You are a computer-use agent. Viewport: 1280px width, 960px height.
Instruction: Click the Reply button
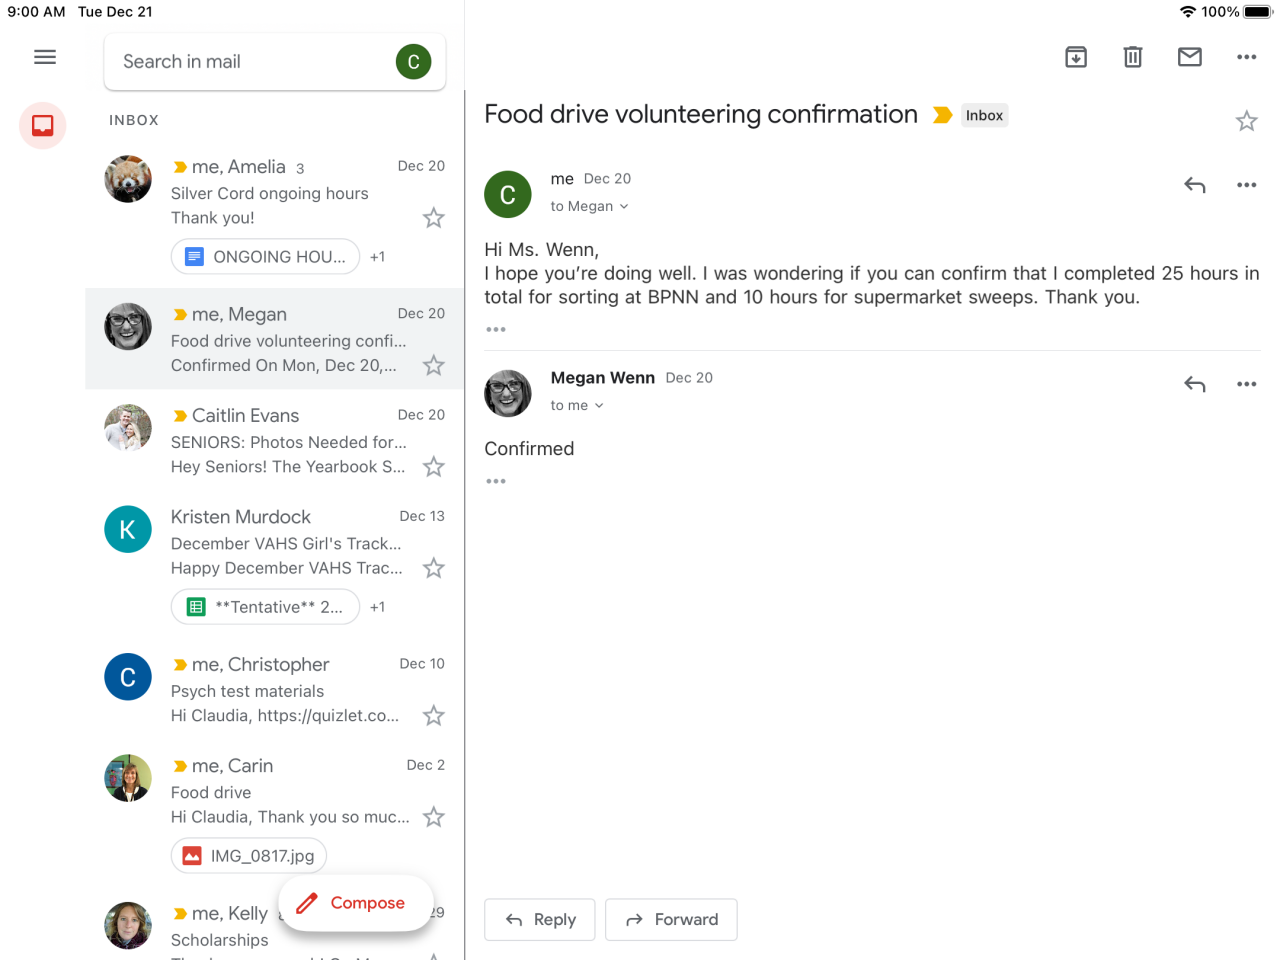tap(540, 920)
